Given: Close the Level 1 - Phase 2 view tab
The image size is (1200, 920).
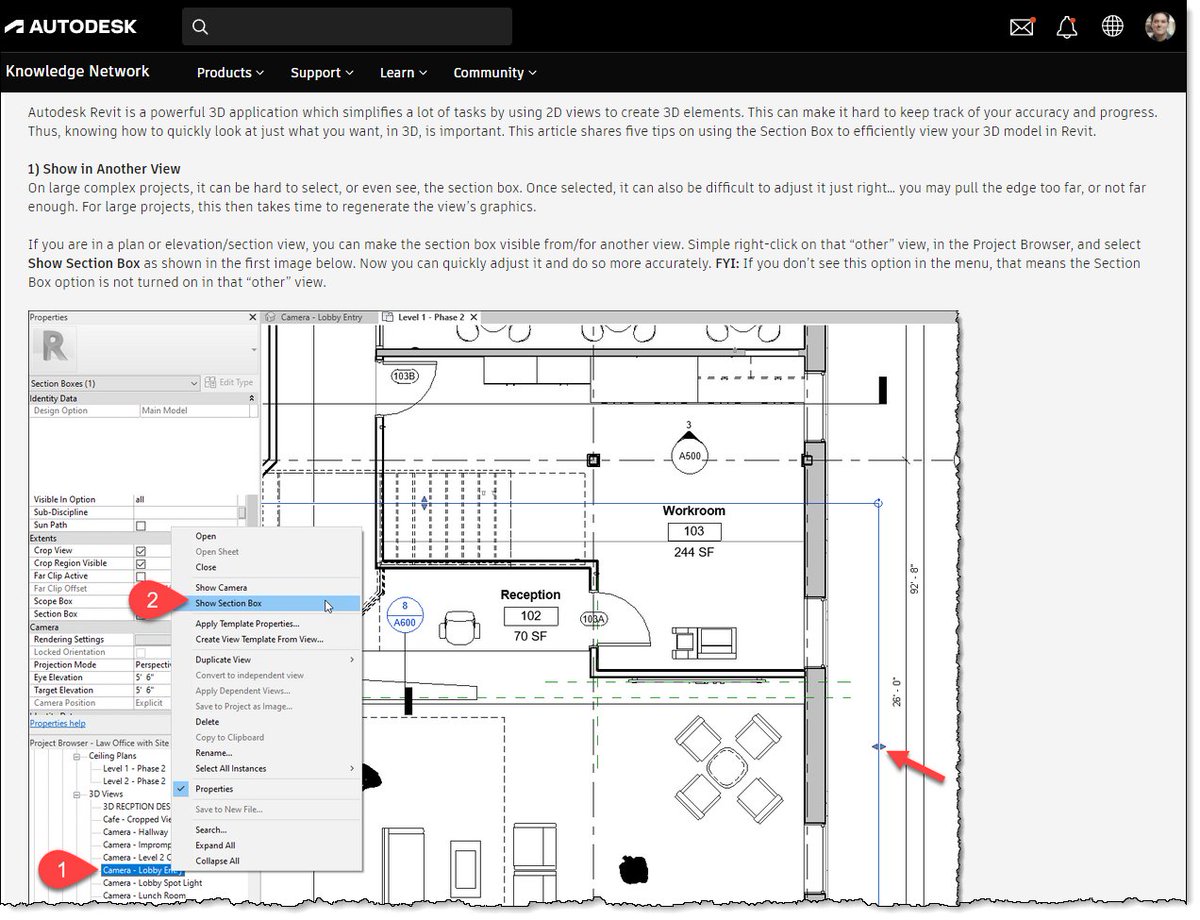Looking at the screenshot, I should [475, 317].
